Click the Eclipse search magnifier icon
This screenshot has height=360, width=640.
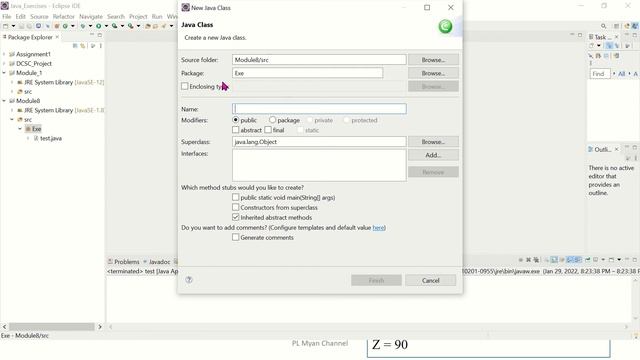point(604,26)
